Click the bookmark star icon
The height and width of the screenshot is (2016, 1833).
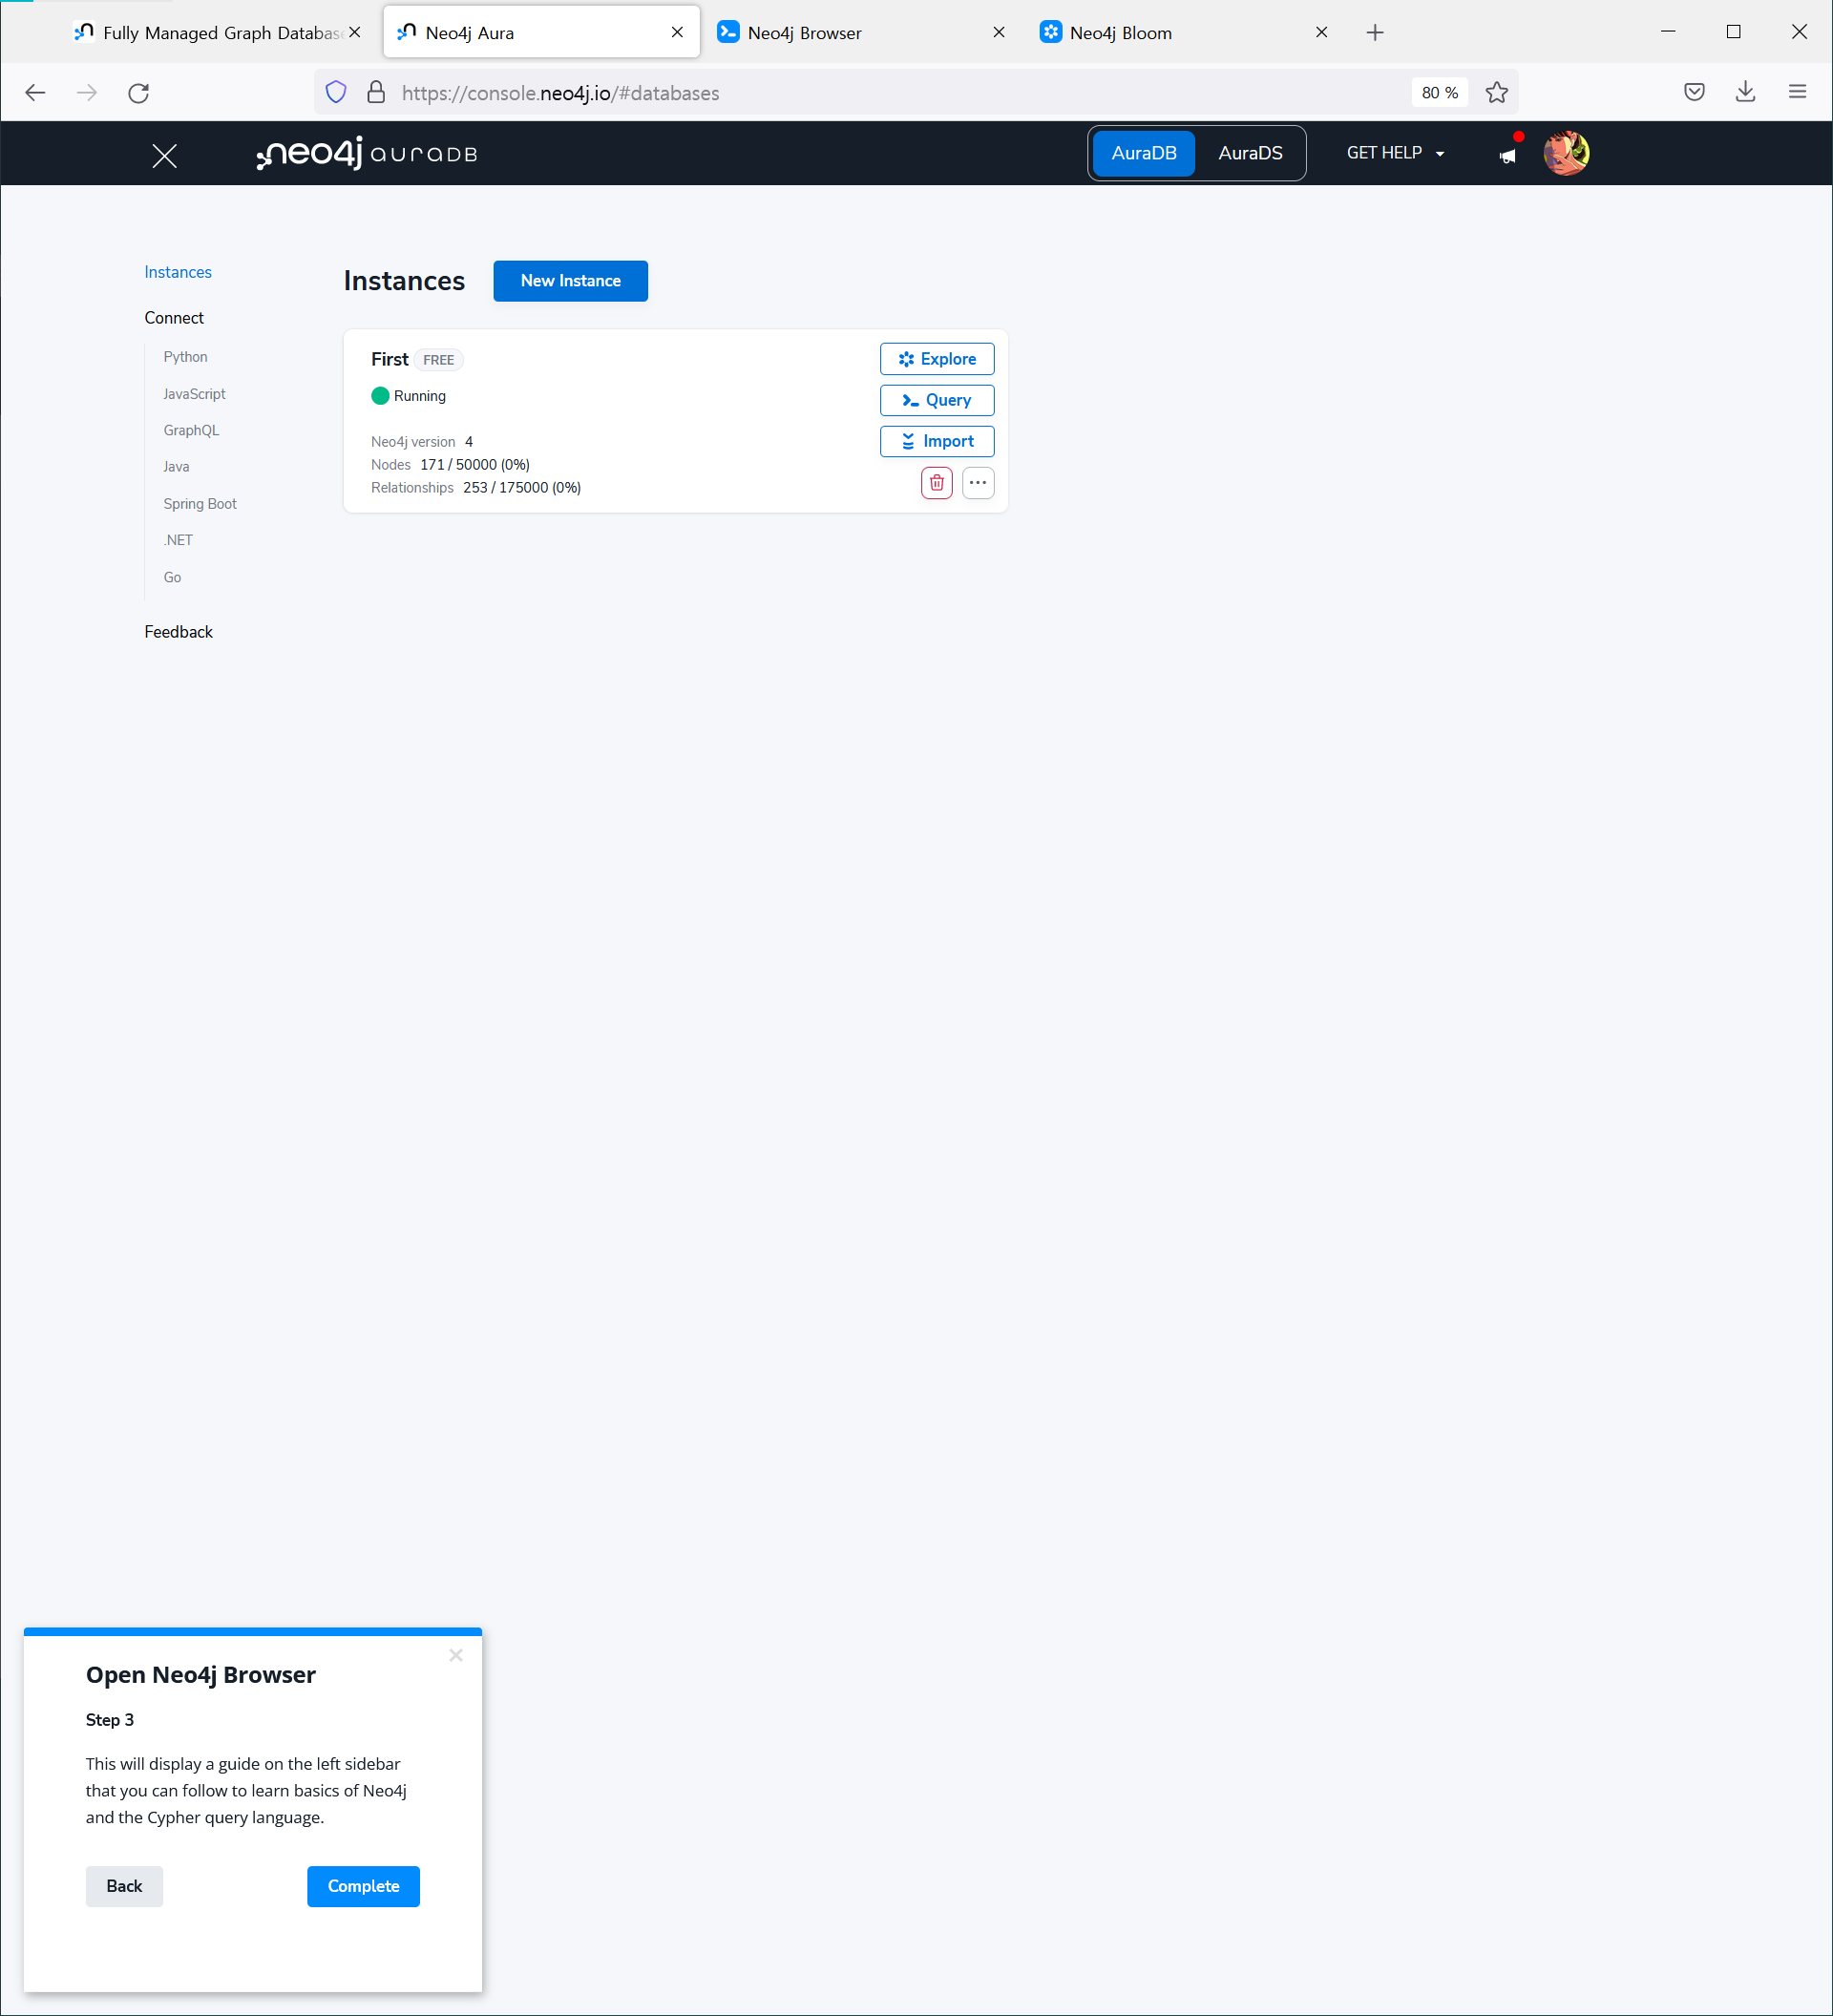[x=1496, y=93]
